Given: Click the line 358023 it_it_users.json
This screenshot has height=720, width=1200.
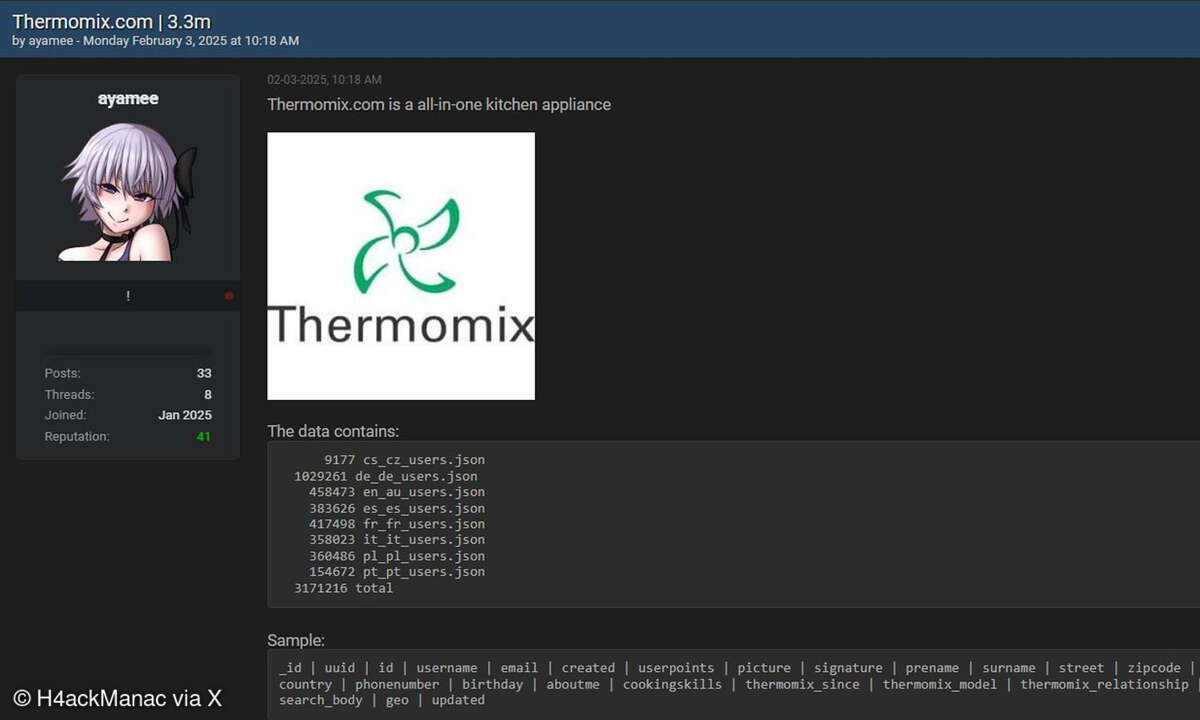Looking at the screenshot, I should tap(397, 540).
